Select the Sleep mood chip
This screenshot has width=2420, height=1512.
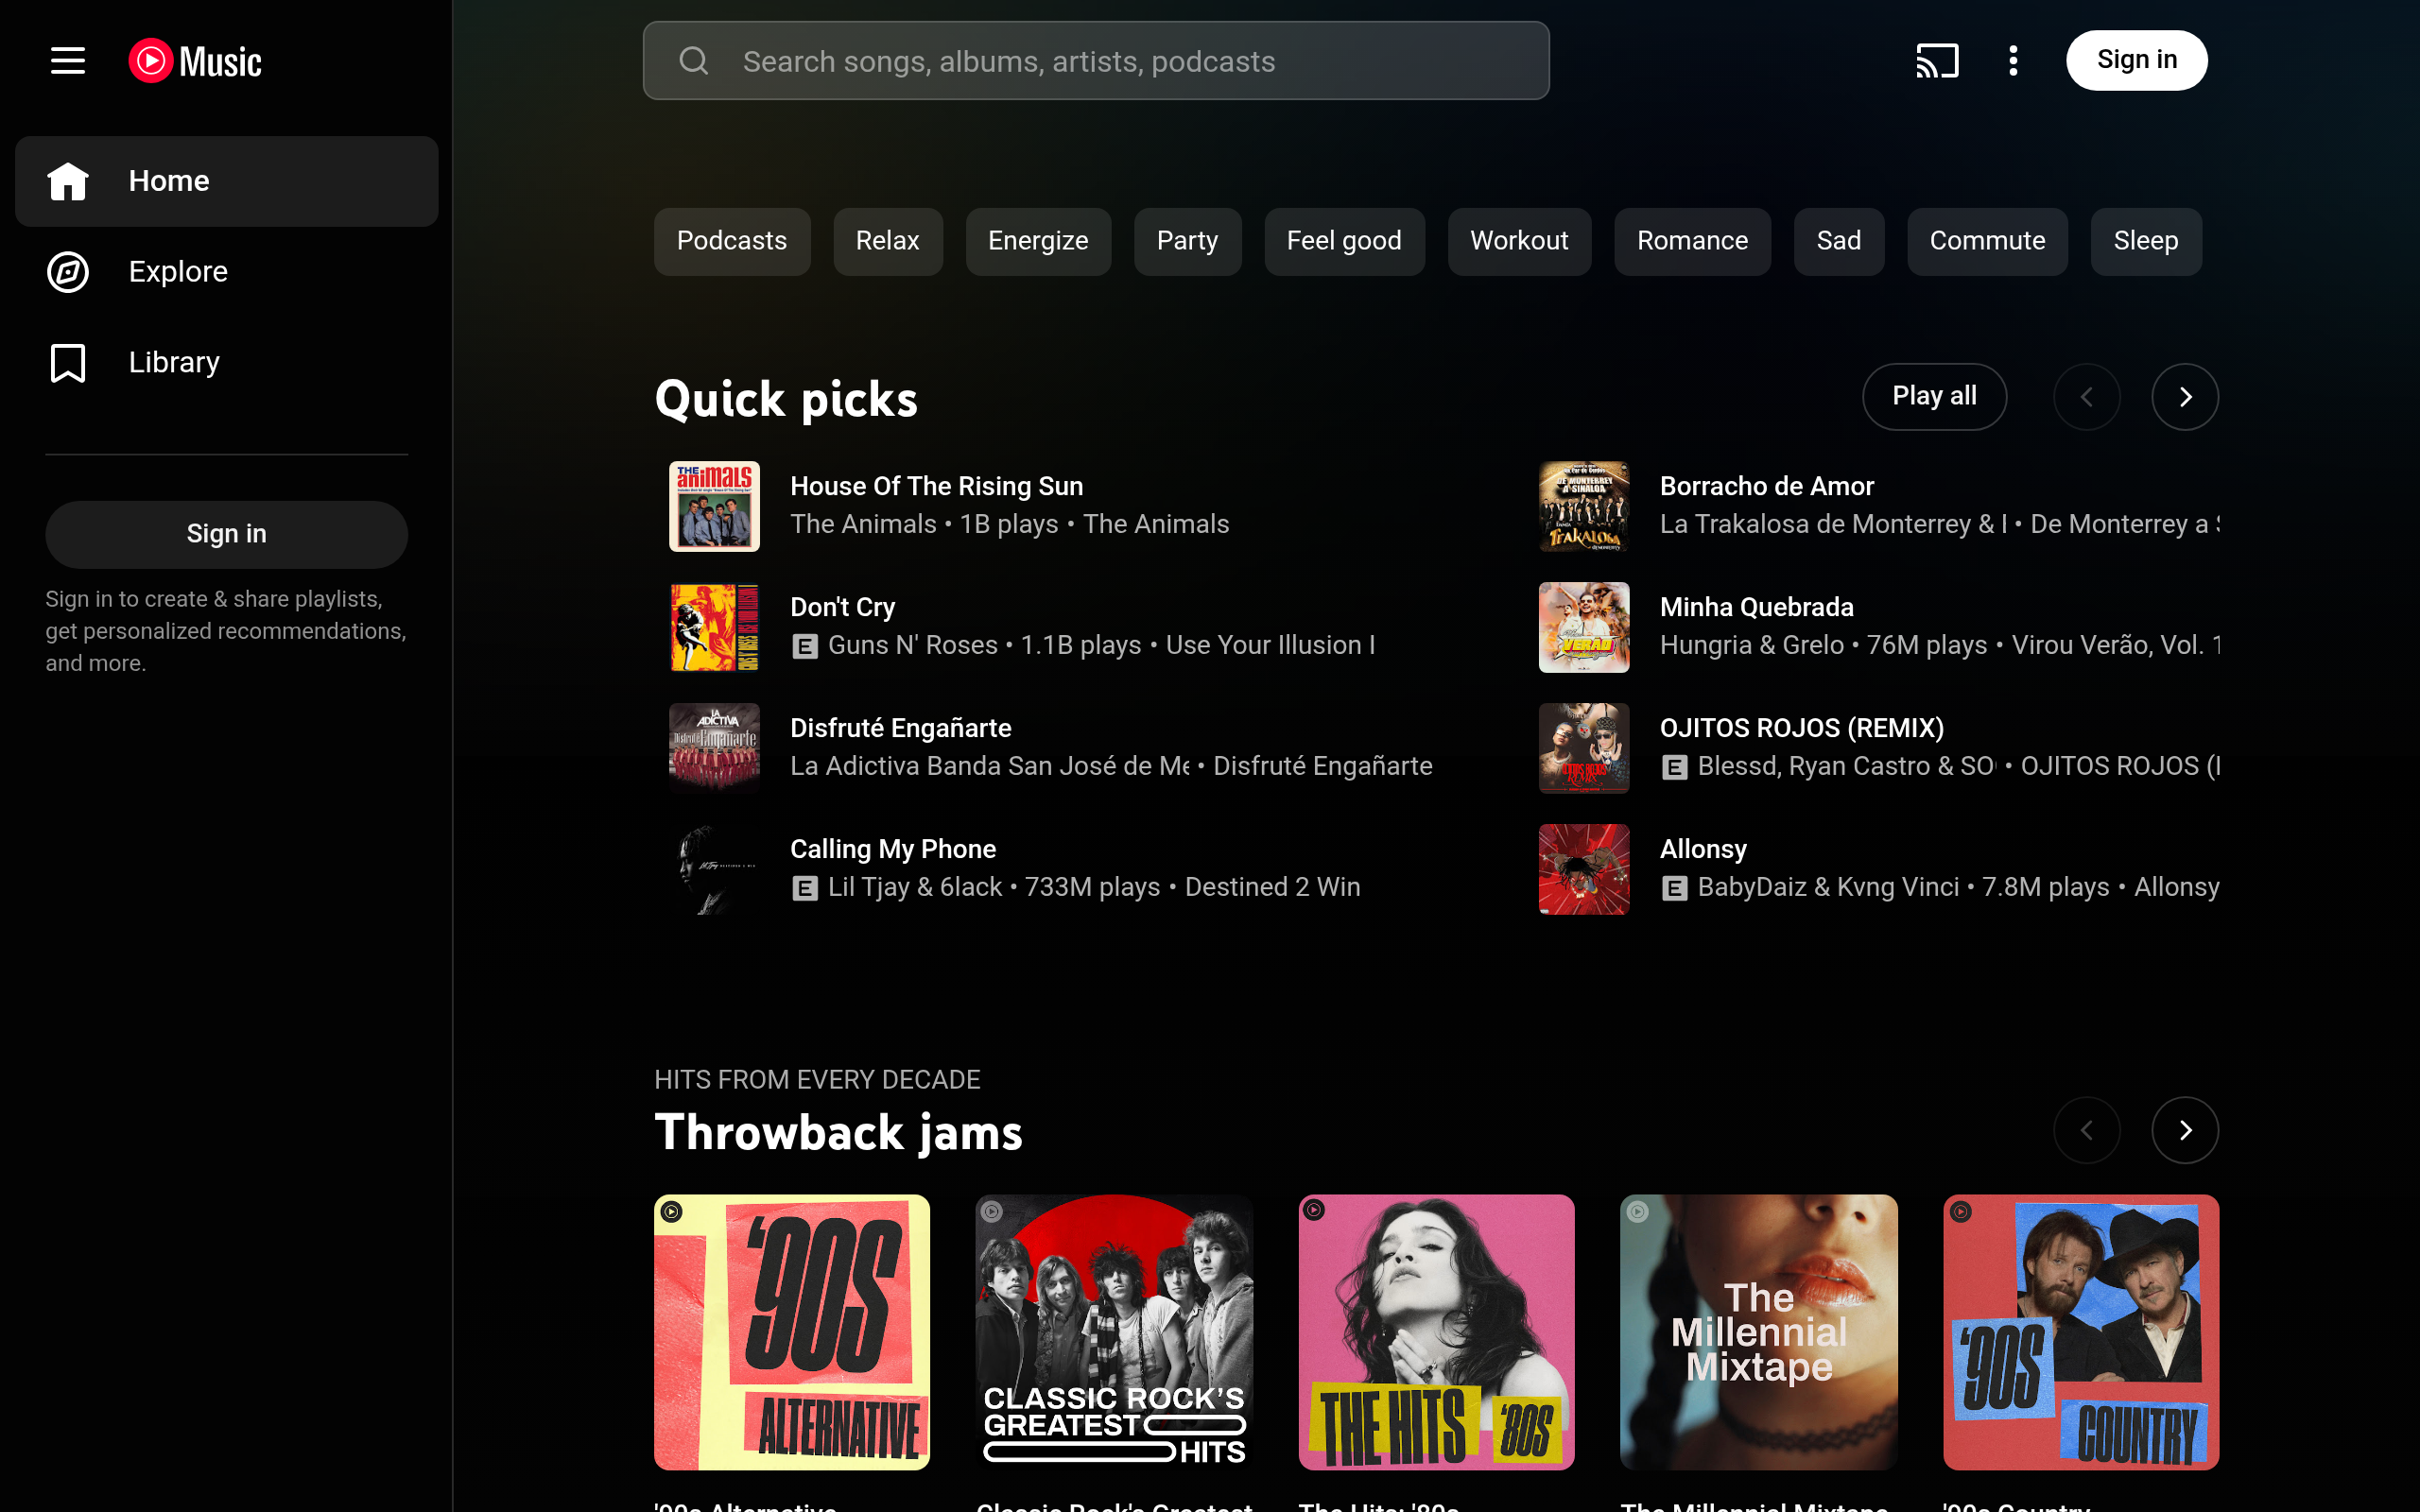2146,241
